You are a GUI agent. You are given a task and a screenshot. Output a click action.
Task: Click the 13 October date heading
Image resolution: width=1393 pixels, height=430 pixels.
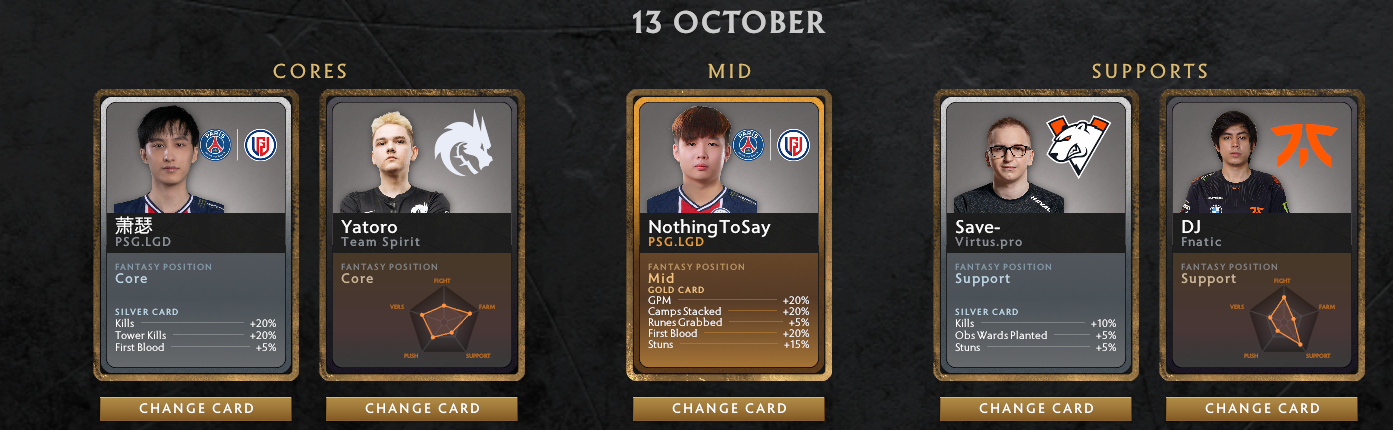pos(729,22)
